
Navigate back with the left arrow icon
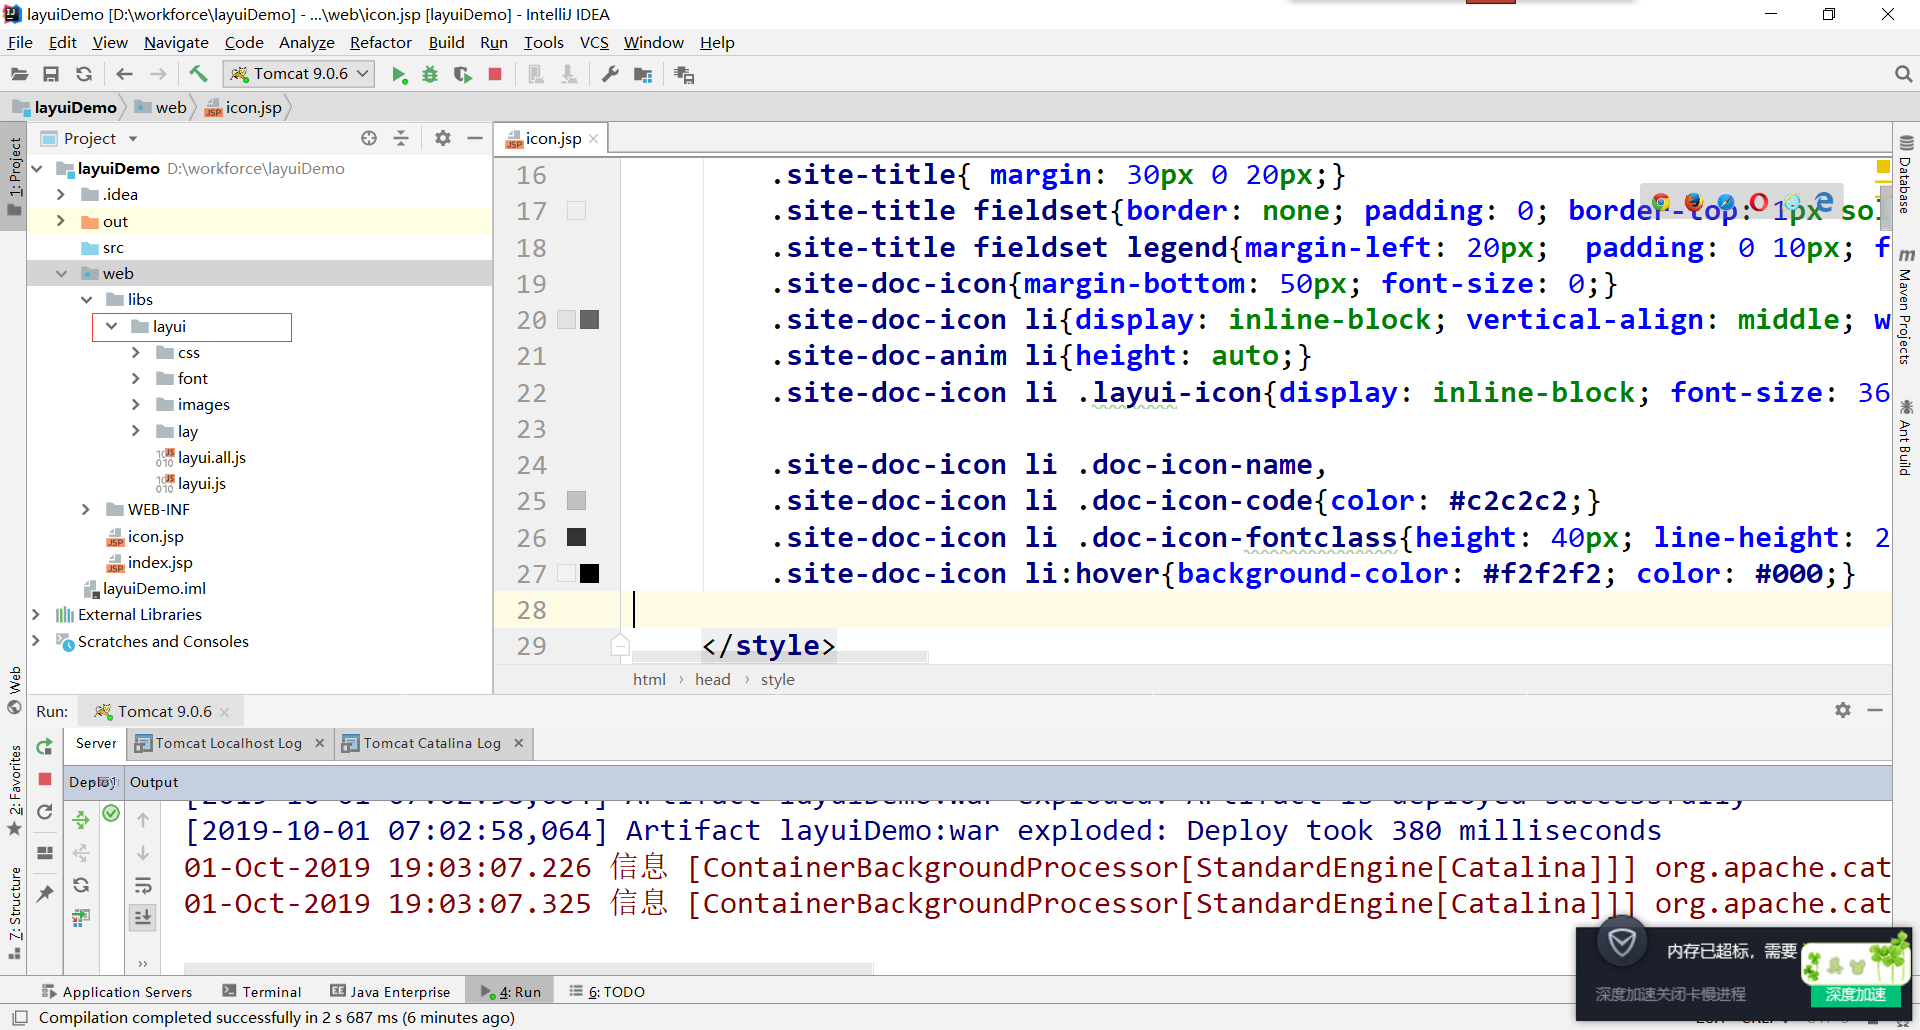click(124, 74)
